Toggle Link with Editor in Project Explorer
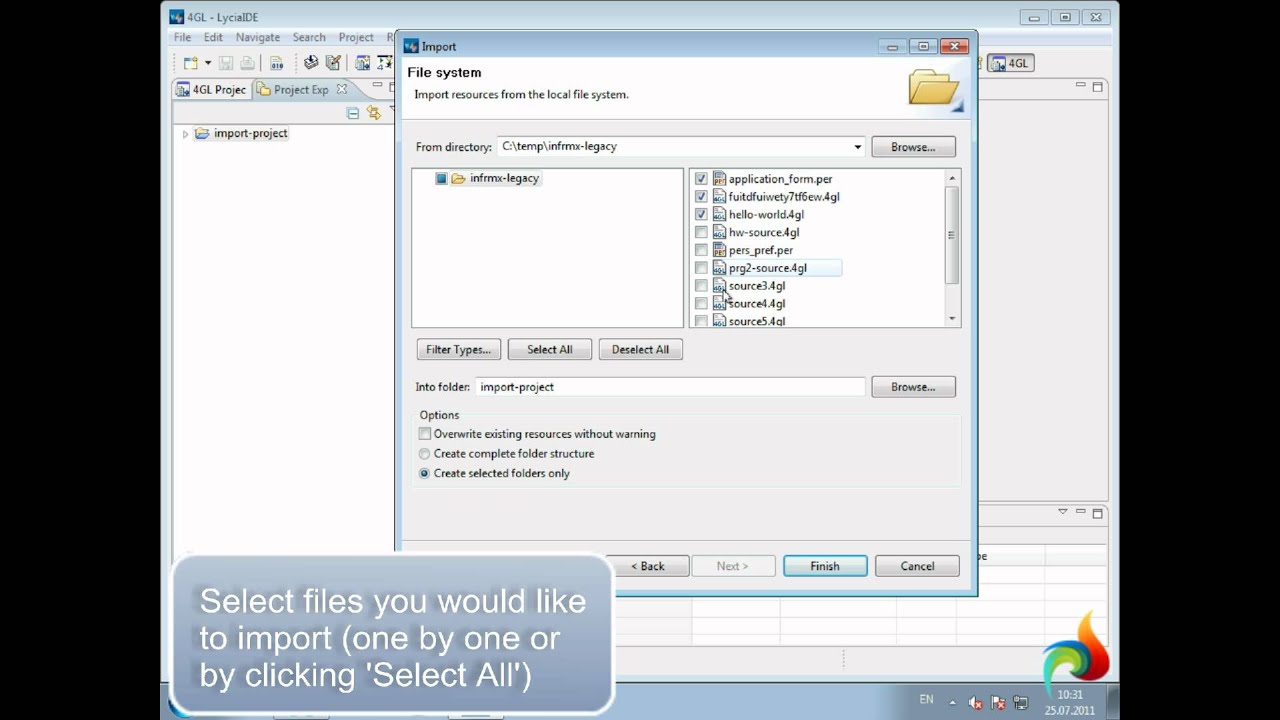Viewport: 1280px width, 720px height. coord(373,113)
